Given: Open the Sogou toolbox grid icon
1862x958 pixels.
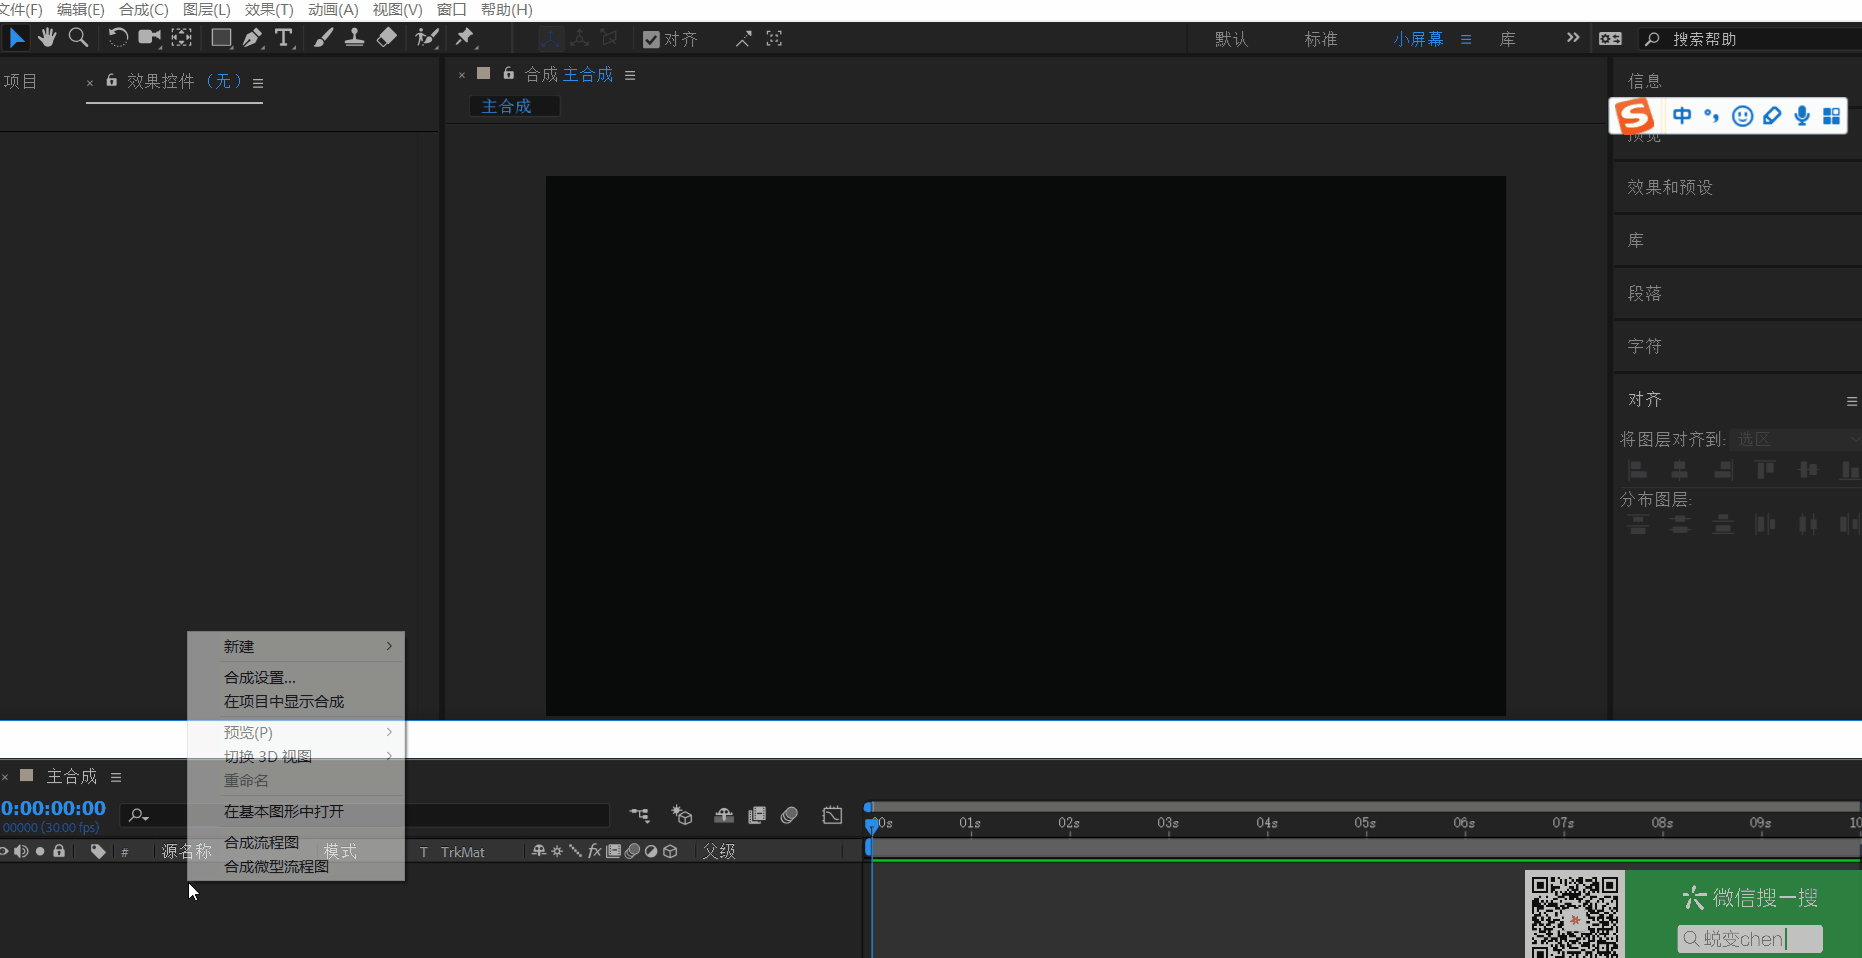Looking at the screenshot, I should click(x=1831, y=116).
